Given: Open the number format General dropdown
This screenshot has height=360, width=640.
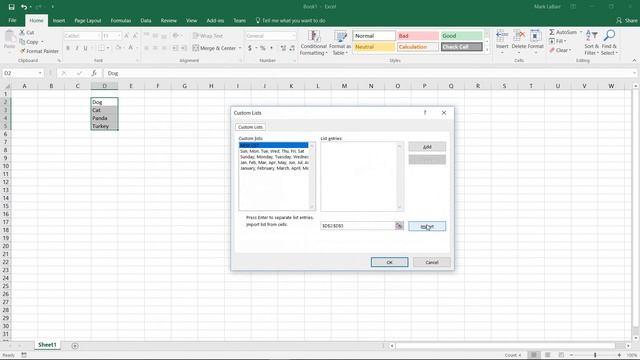Looking at the screenshot, I should pyautogui.click(x=293, y=36).
